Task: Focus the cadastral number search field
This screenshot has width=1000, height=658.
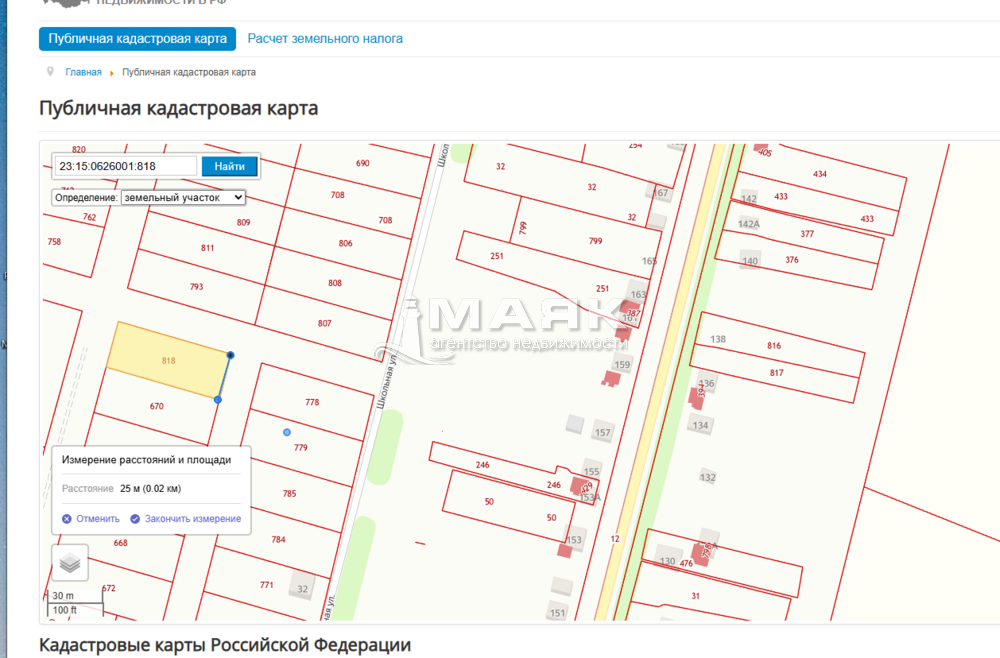Action: [124, 166]
